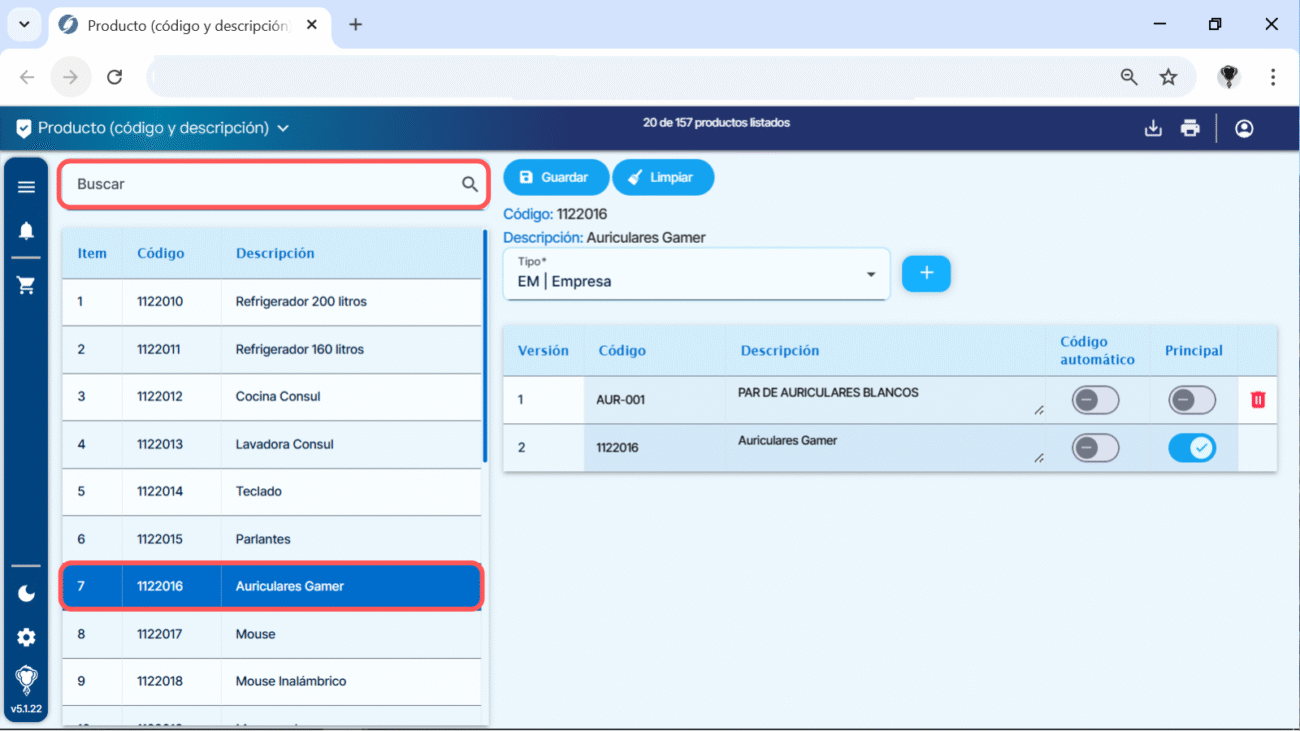Toggle Principal switch for AUR-001 row
Viewport: 1300px width, 731px height.
click(x=1192, y=400)
